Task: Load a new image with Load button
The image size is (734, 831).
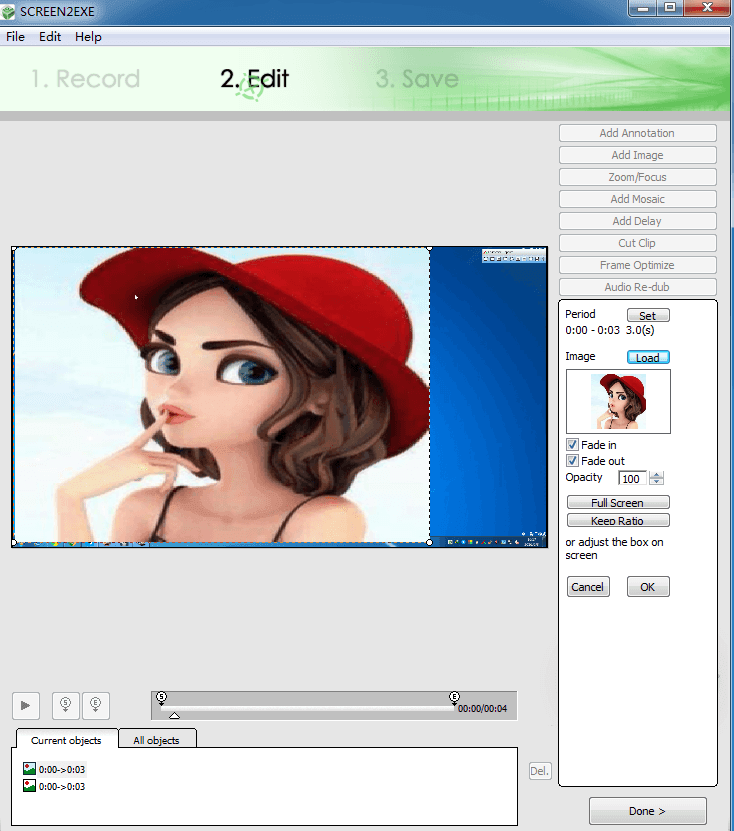Action: (648, 358)
